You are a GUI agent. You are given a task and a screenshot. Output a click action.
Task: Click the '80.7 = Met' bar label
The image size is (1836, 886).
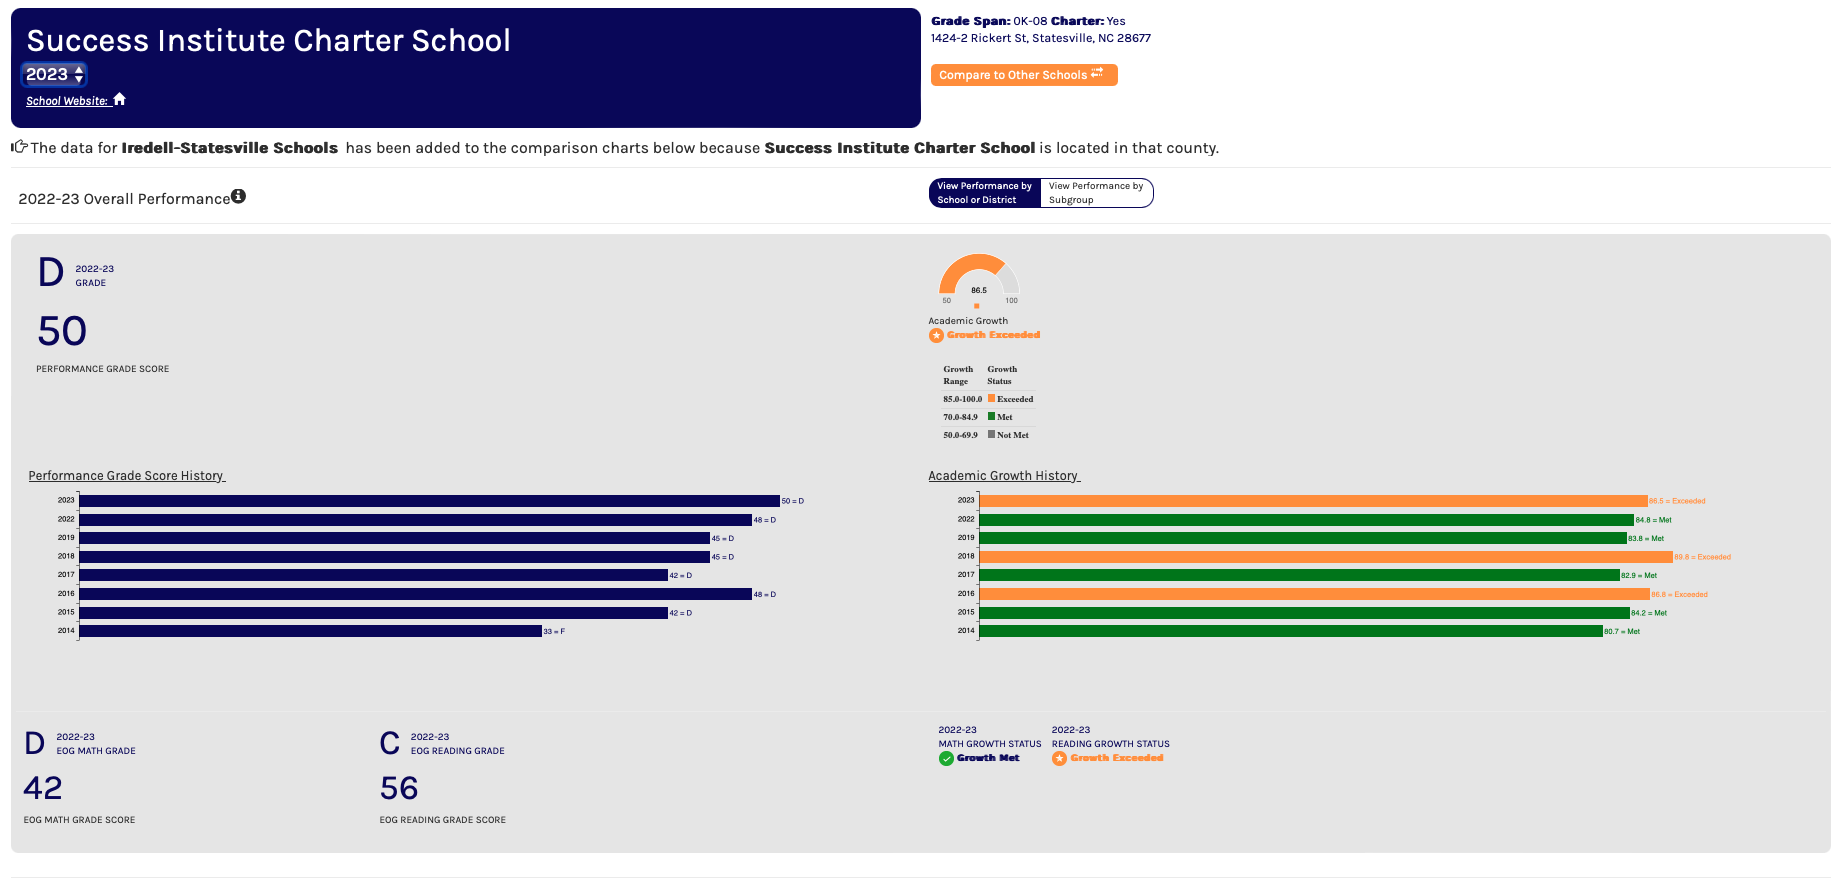click(1622, 631)
